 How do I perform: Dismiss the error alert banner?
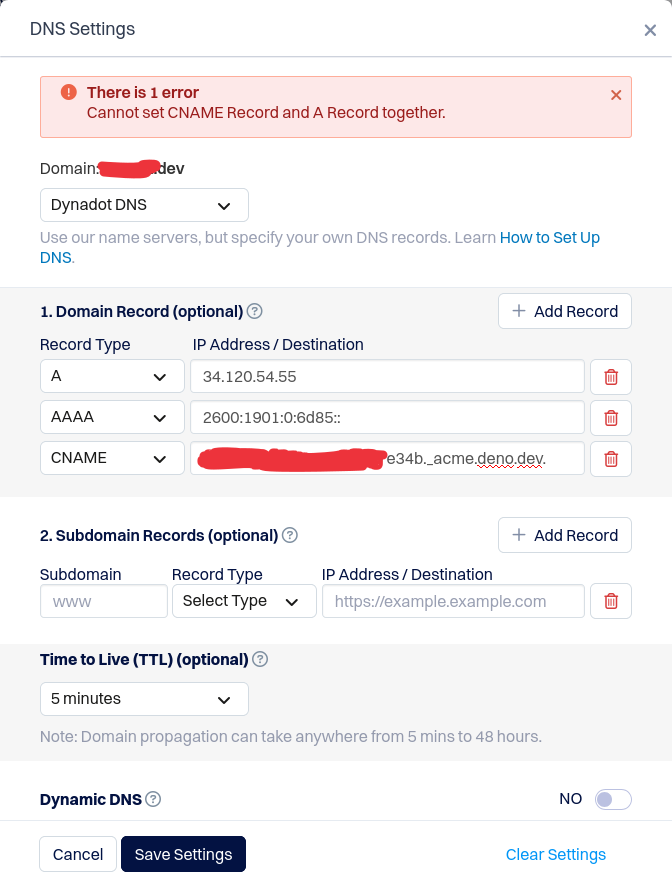tap(616, 95)
